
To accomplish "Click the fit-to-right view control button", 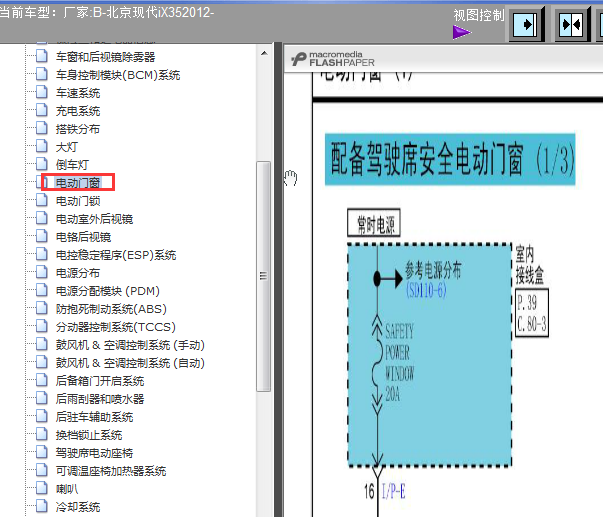I will (x=527, y=25).
